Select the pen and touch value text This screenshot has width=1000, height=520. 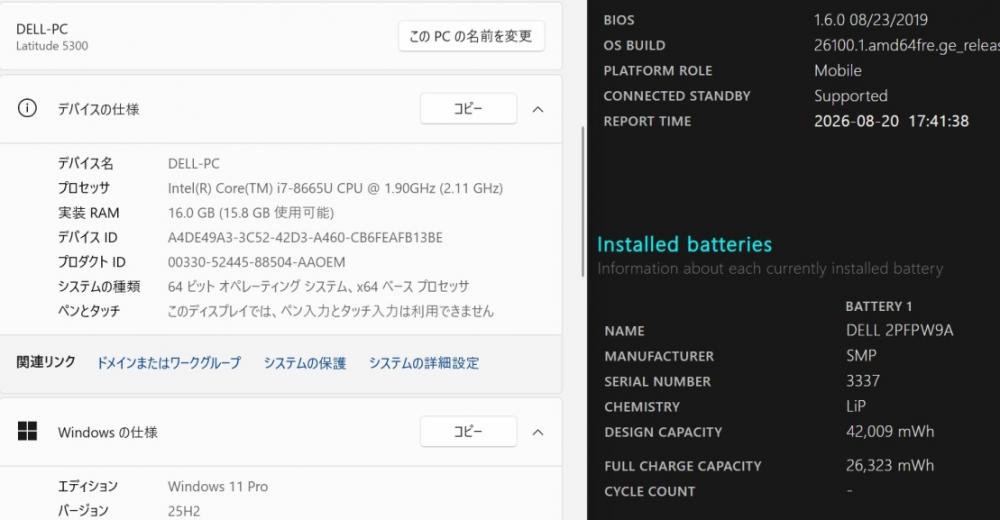click(x=330, y=311)
